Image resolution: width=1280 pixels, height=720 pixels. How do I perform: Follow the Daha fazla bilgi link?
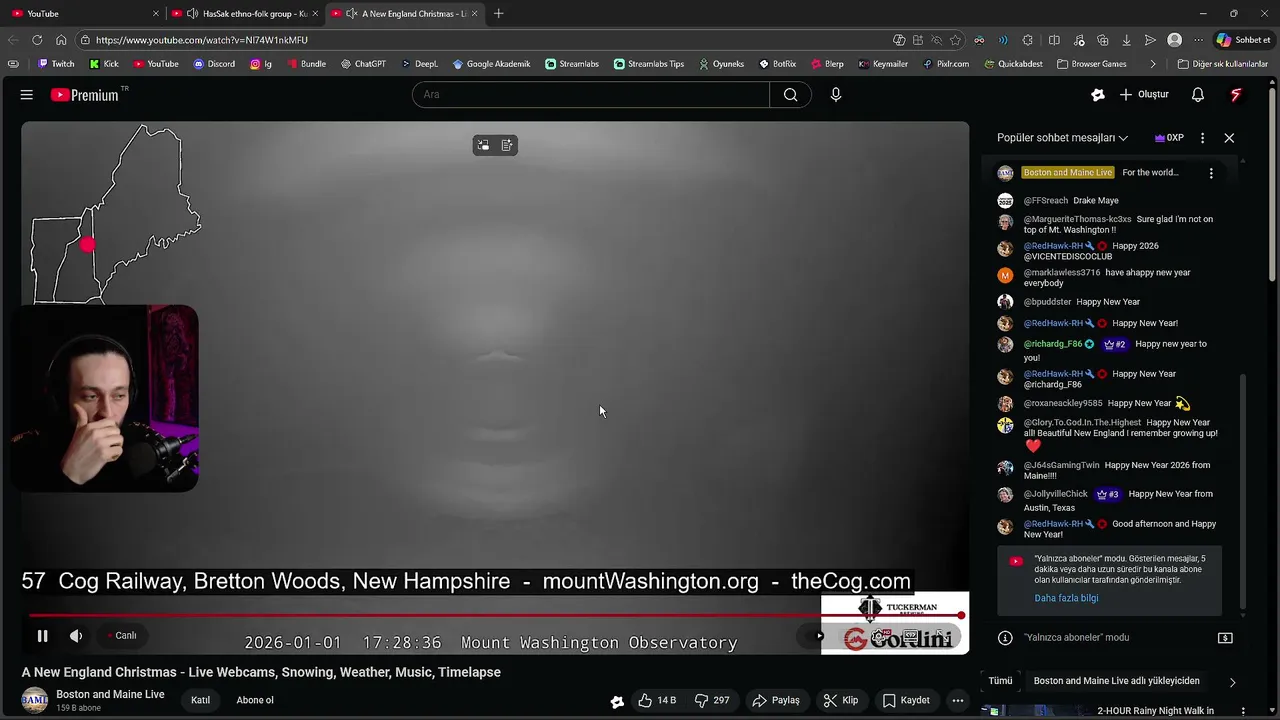tap(1066, 598)
